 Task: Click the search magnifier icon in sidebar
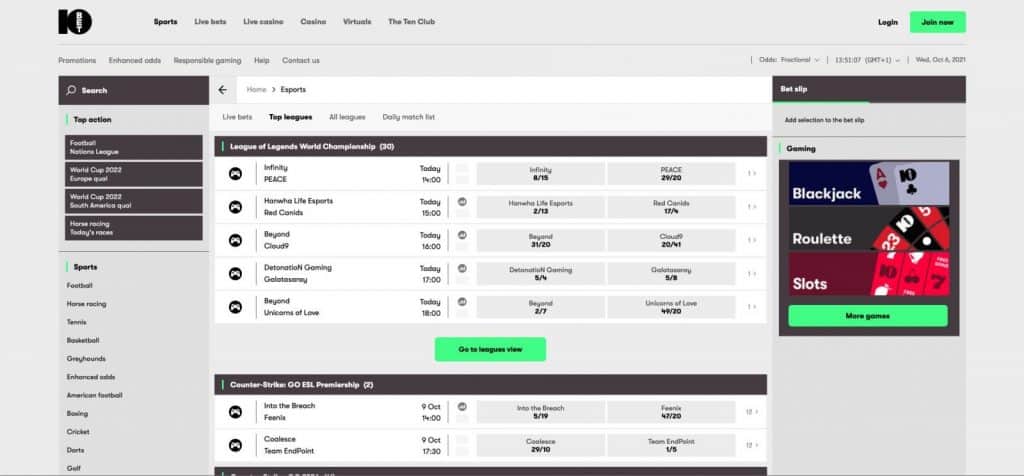(x=71, y=90)
